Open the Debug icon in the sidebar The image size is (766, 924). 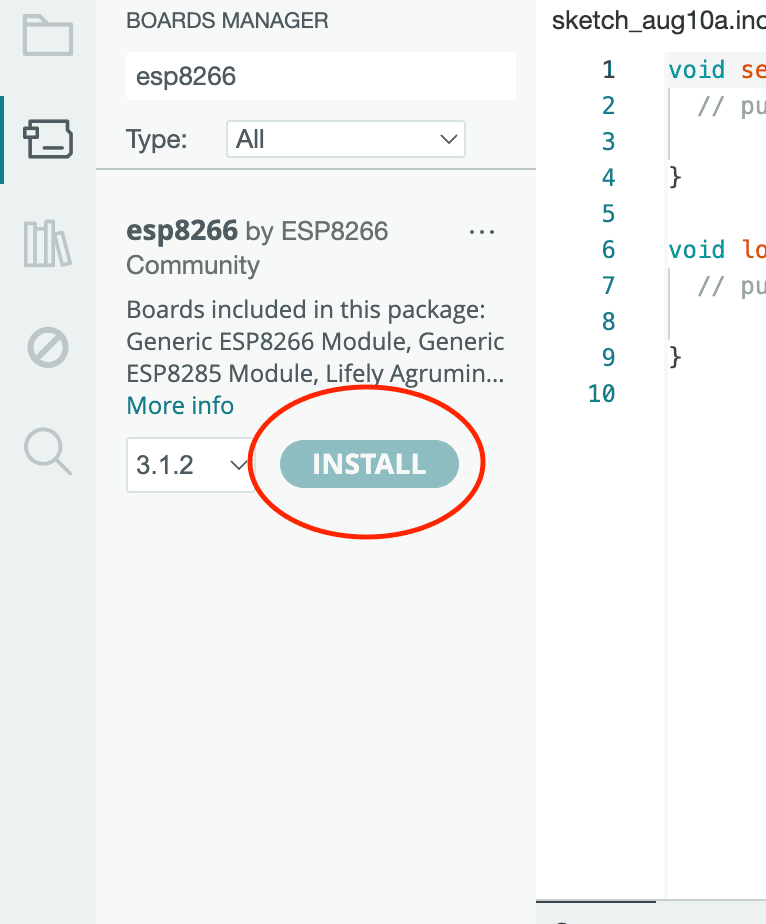point(48,347)
